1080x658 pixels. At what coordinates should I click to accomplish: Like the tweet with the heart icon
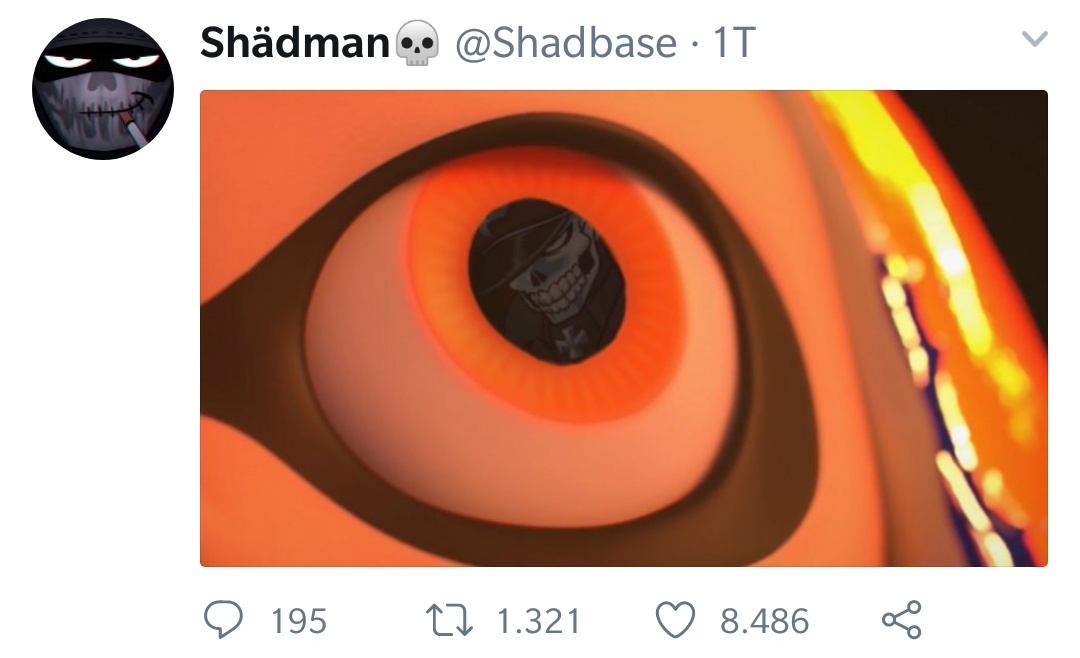675,619
